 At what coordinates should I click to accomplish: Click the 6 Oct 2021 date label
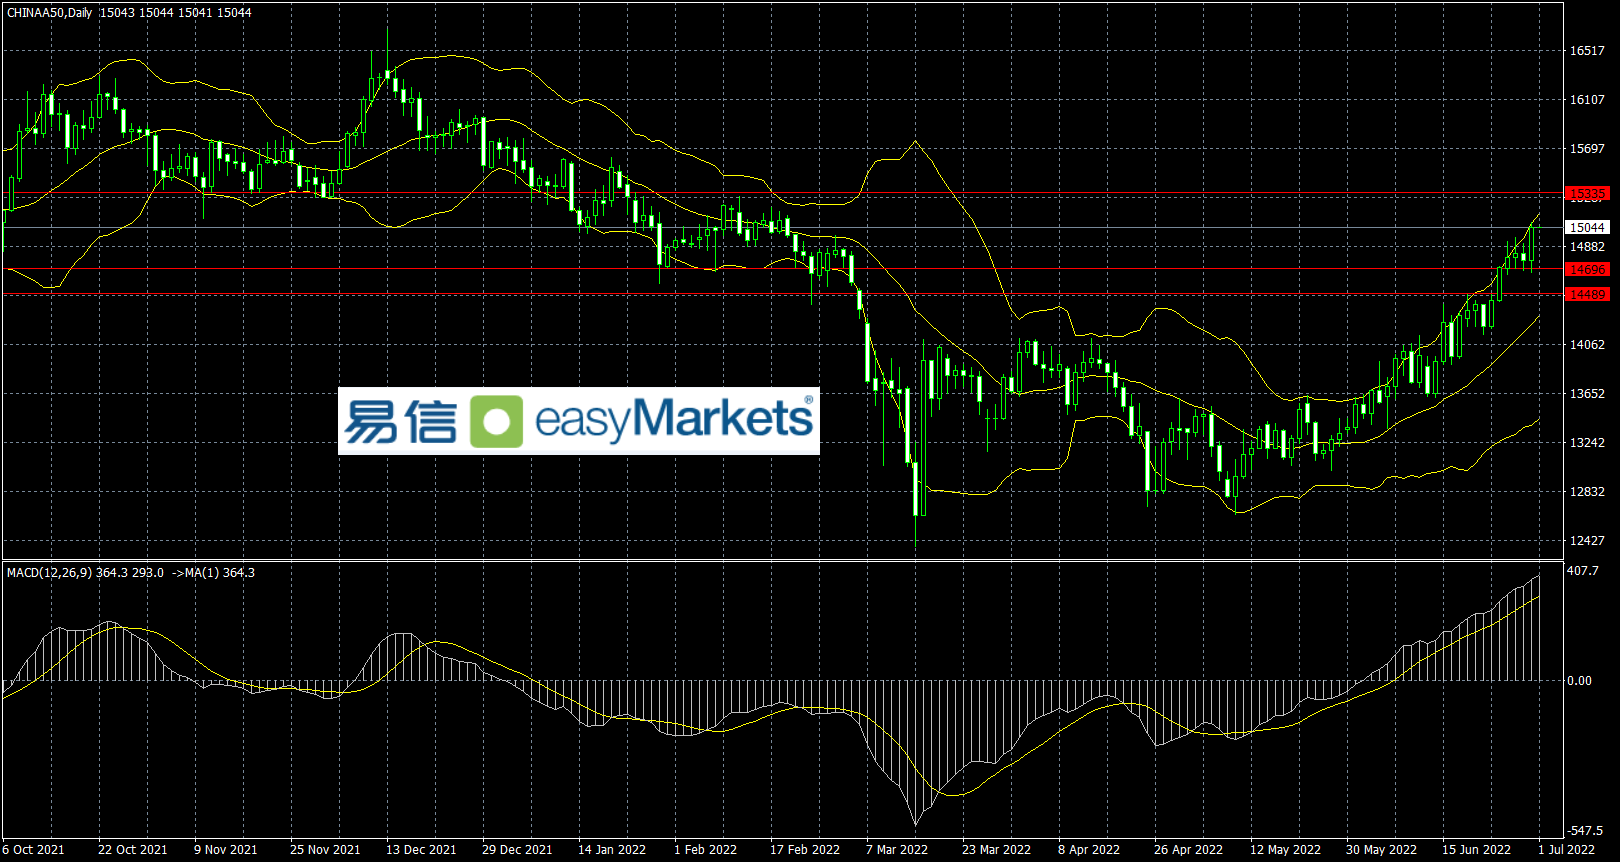pyautogui.click(x=35, y=849)
